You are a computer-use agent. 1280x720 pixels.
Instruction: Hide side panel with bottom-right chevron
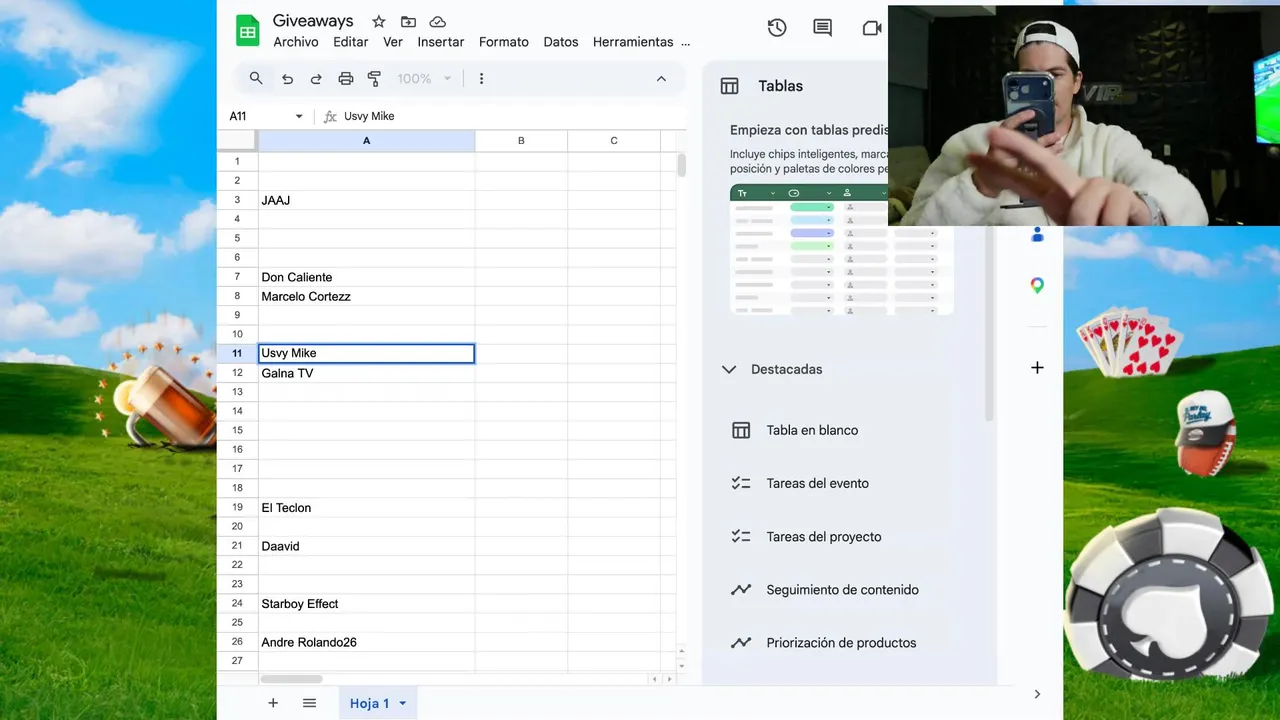[1037, 694]
